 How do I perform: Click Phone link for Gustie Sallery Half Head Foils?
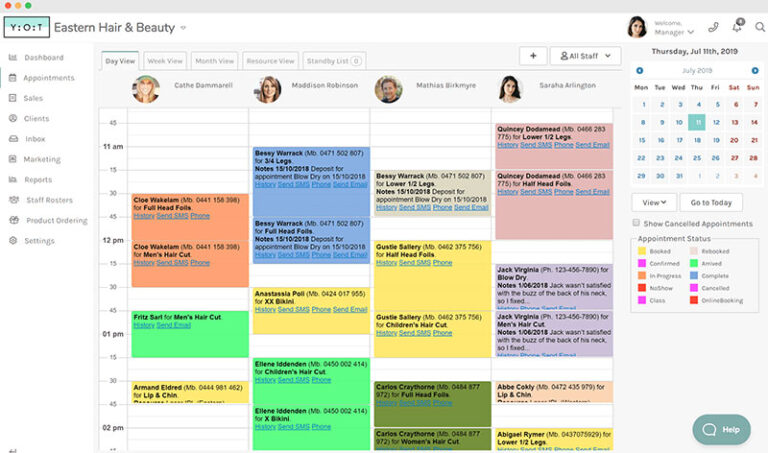click(442, 263)
